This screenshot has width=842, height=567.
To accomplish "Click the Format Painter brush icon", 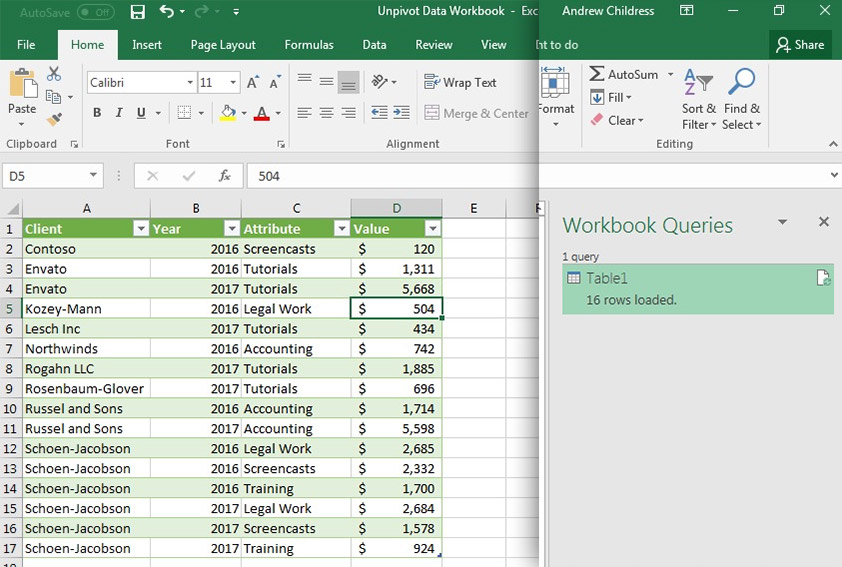I will (x=54, y=119).
